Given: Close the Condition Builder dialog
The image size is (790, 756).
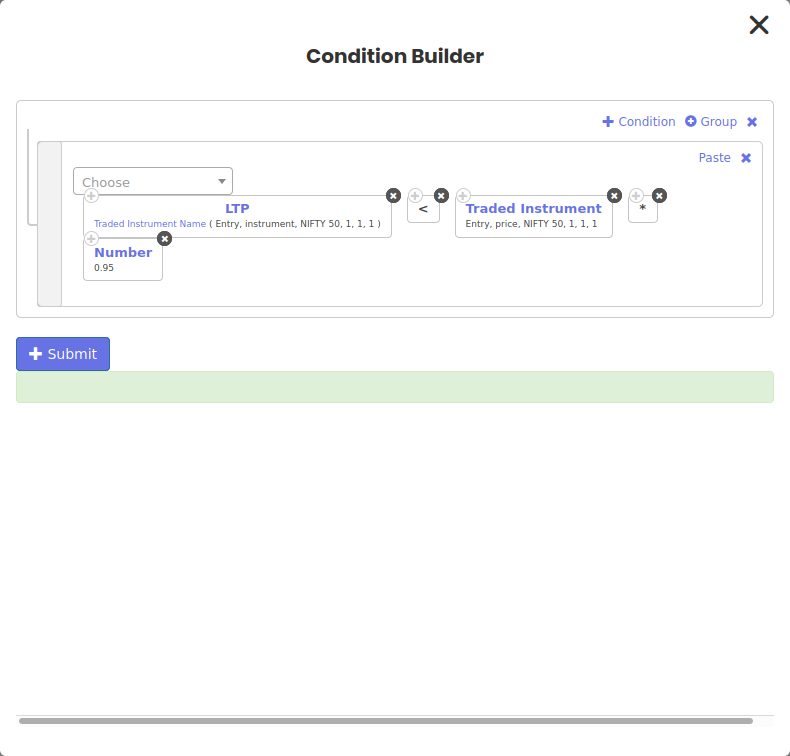Looking at the screenshot, I should 759,25.
